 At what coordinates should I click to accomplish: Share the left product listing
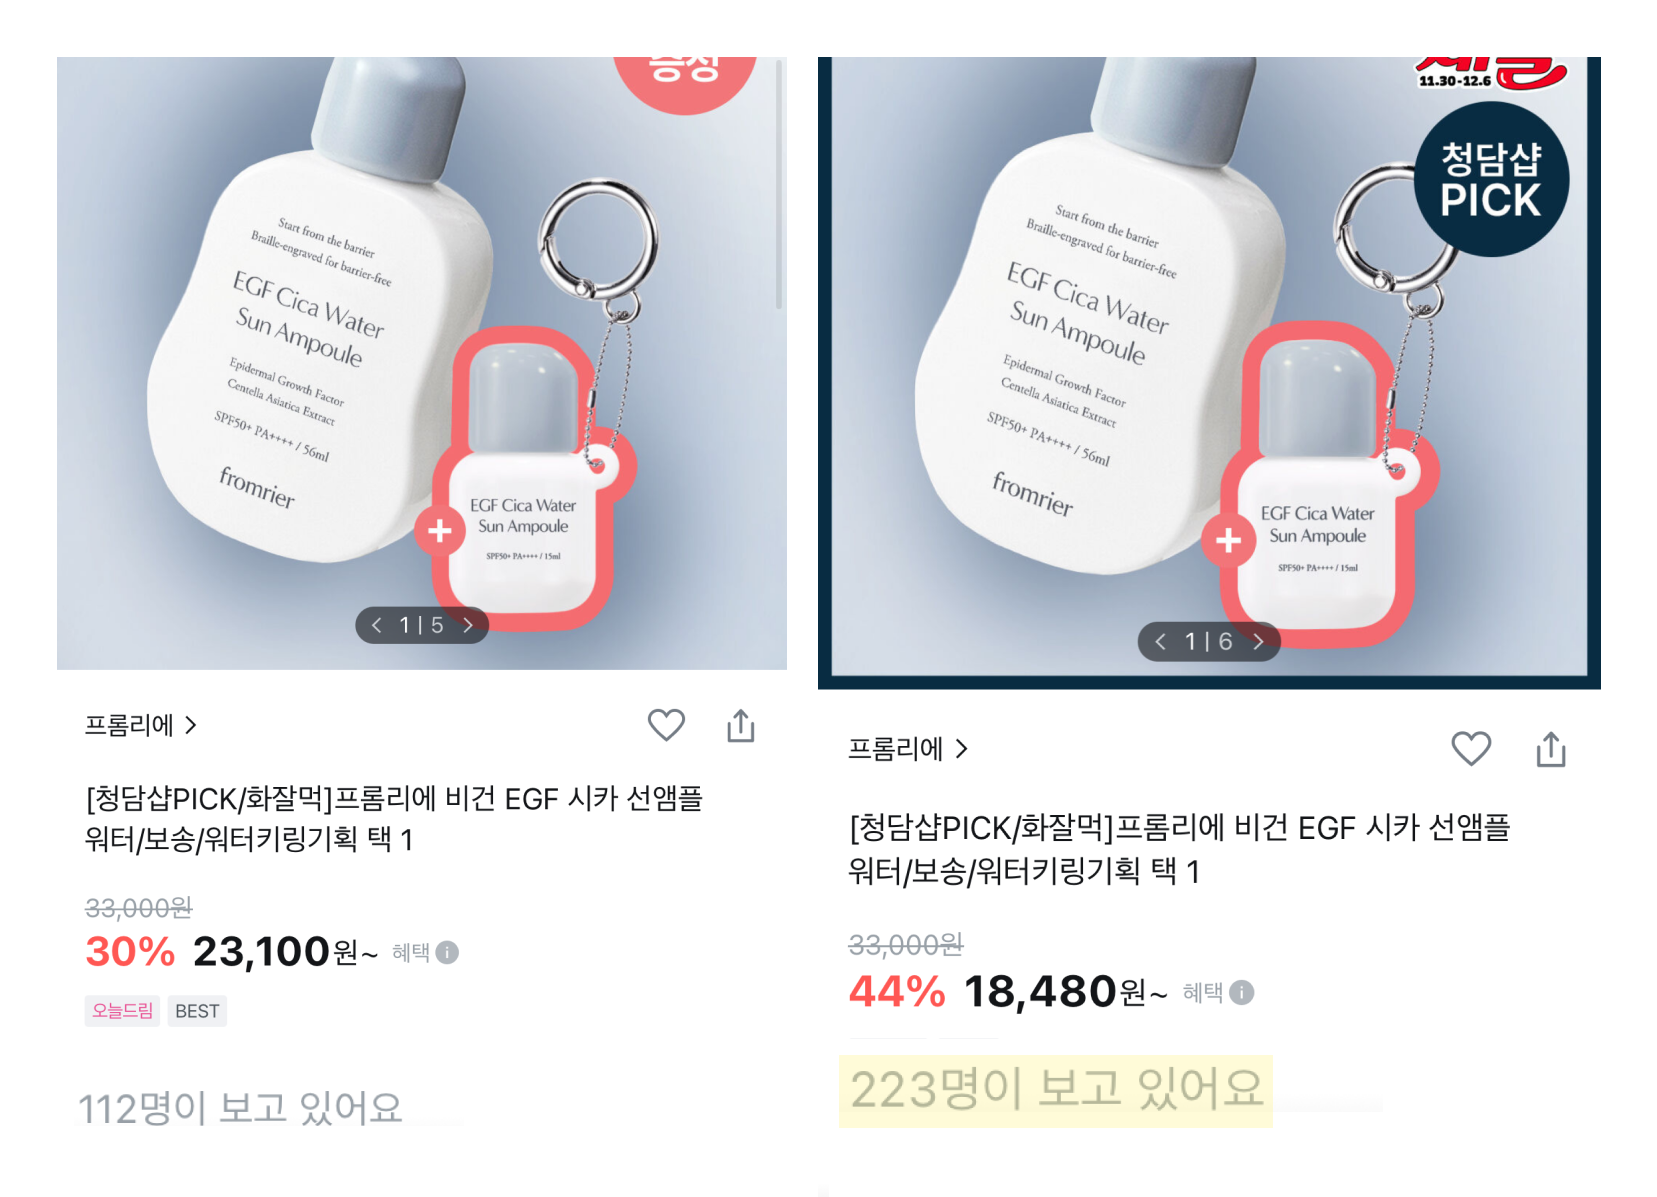pos(741,725)
